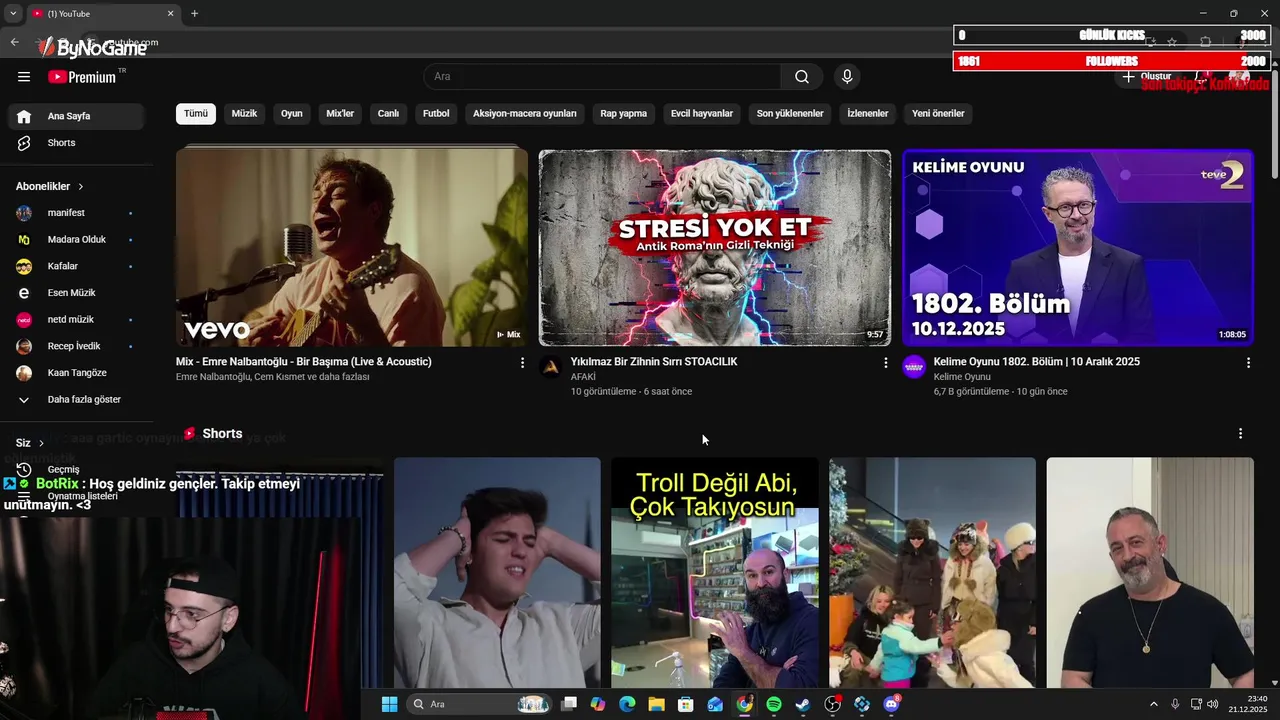This screenshot has height=720, width=1280.
Task: Click Kaan Tangöze channel avatar
Action: click(x=24, y=373)
